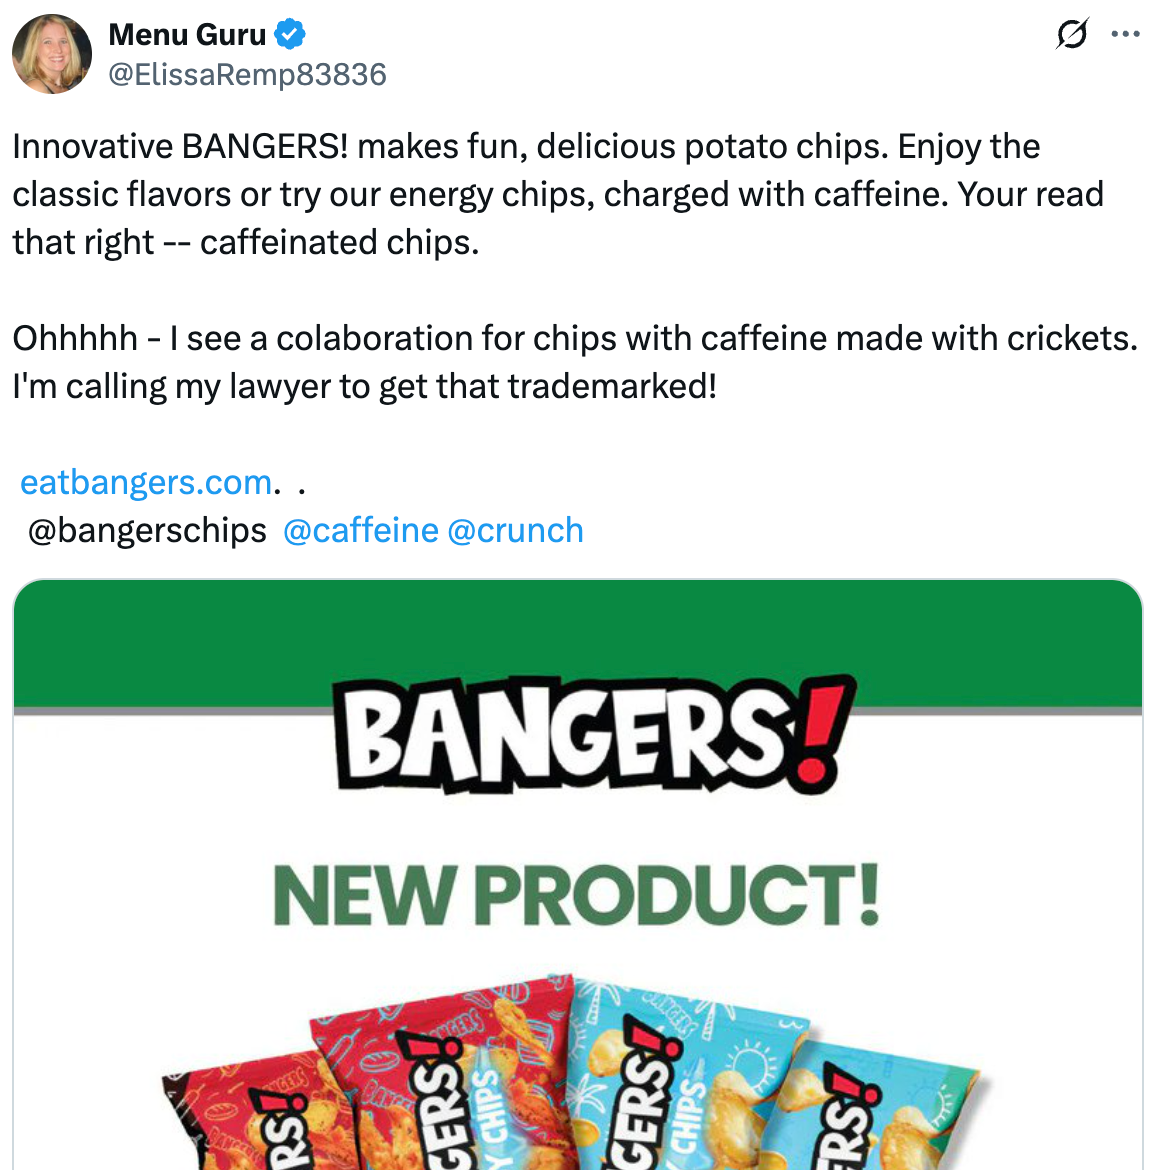Viewport: 1170px width, 1170px height.
Task: Click the blue verified checkmark badge
Action: (x=290, y=34)
